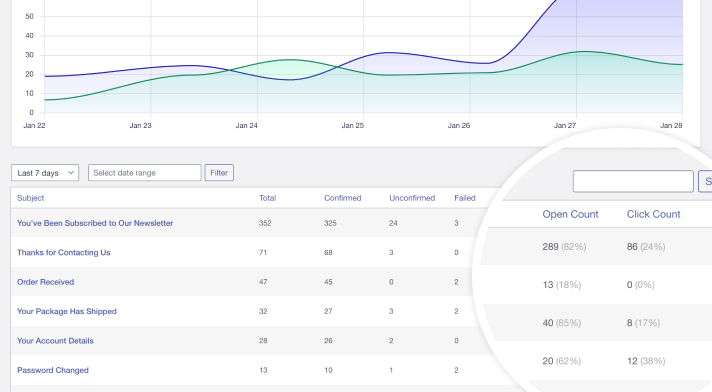The height and width of the screenshot is (392, 712).
Task: Click click count 86 (24%)
Action: [646, 247]
